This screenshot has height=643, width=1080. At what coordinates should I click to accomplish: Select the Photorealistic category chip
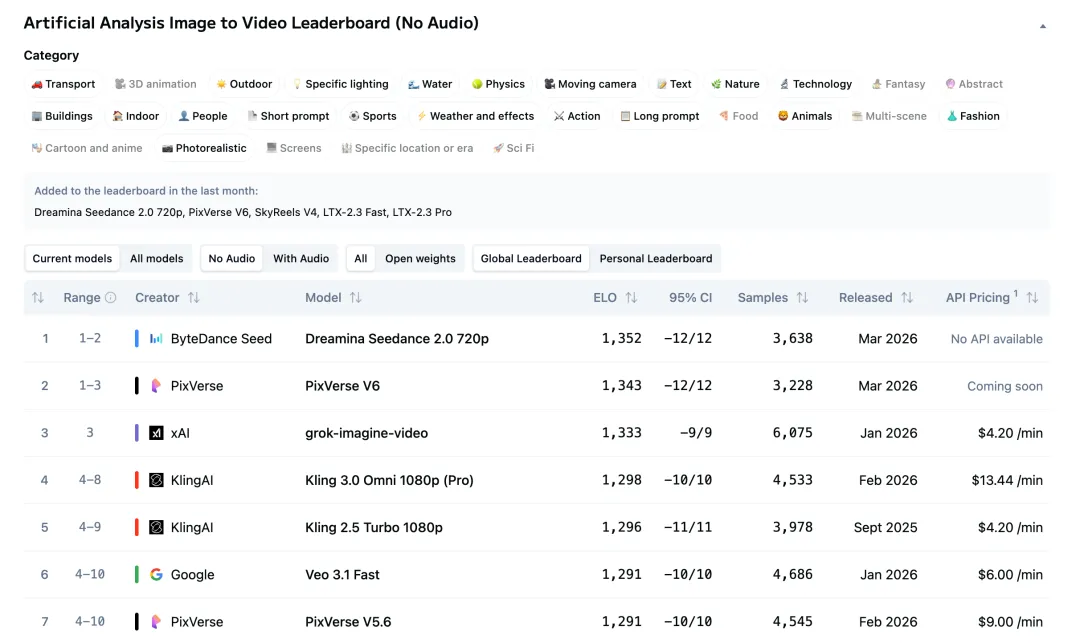pyautogui.click(x=204, y=148)
